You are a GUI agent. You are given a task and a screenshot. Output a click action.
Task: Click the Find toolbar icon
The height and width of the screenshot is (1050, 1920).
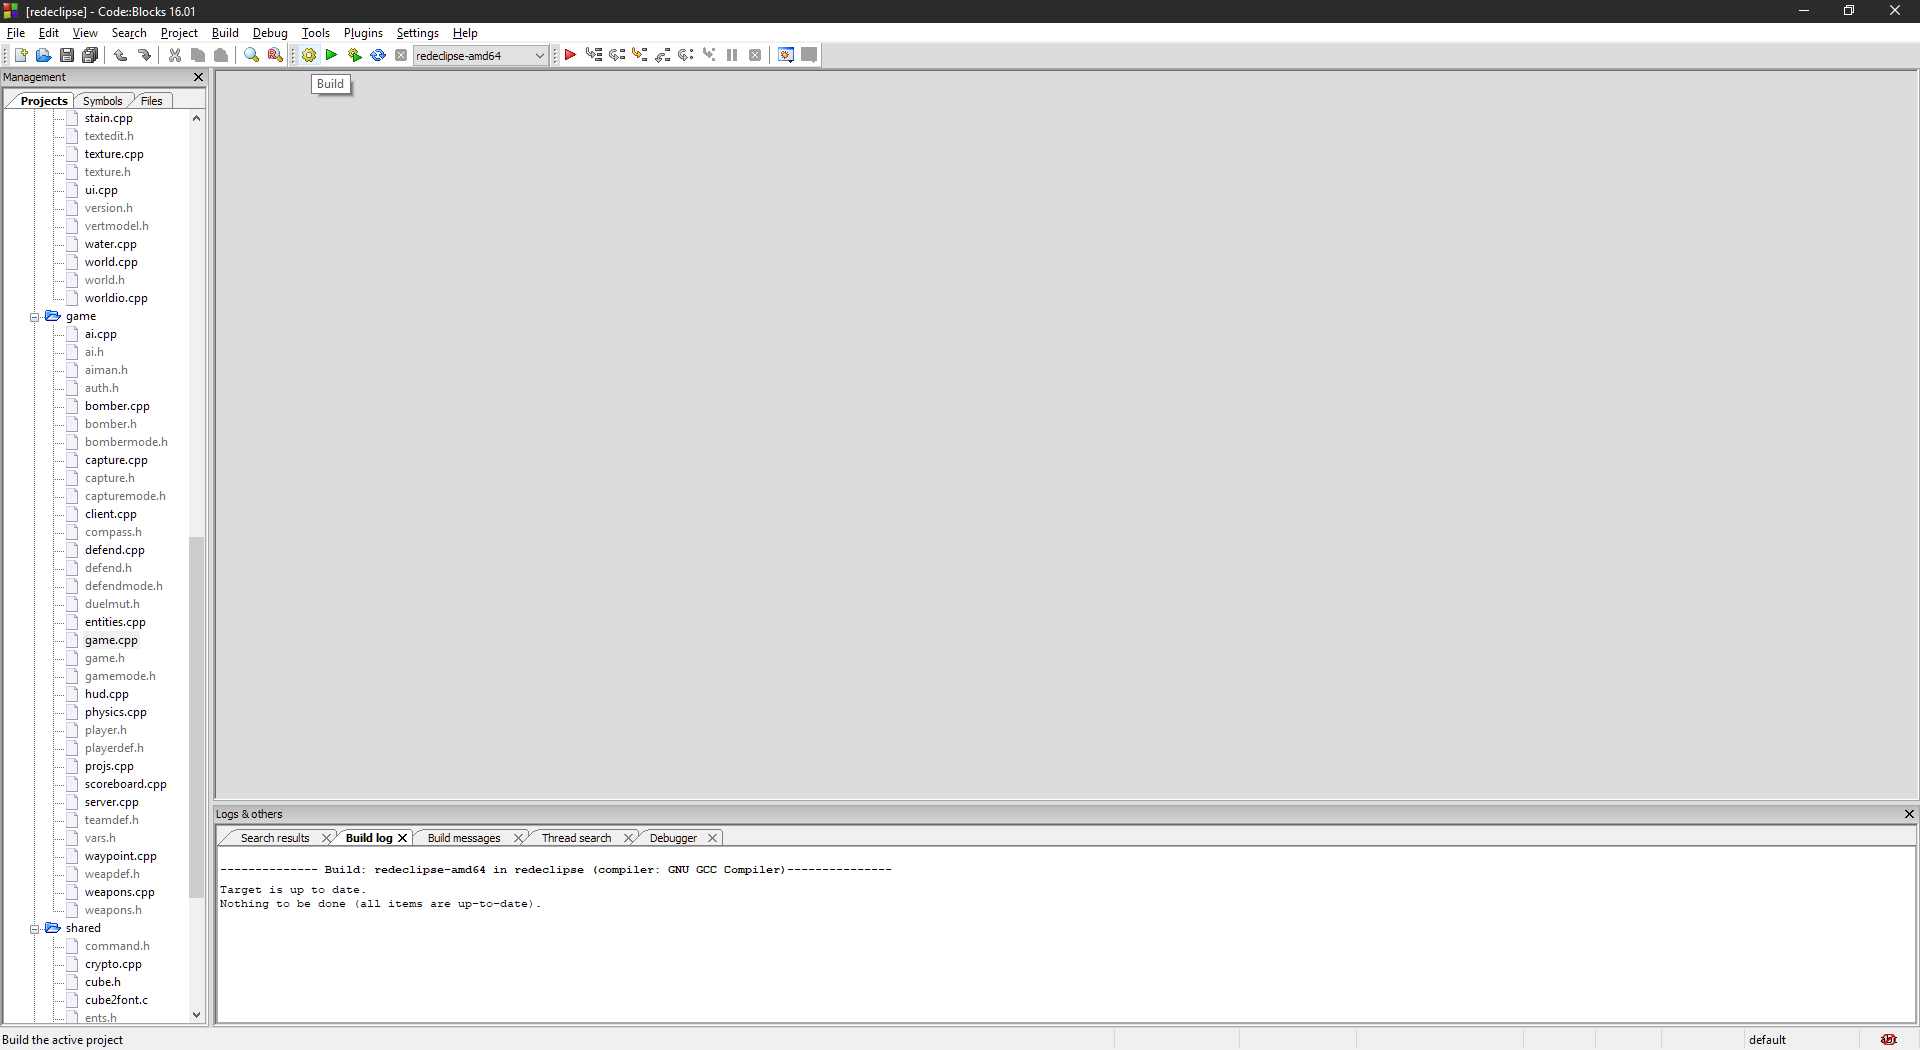pos(252,55)
